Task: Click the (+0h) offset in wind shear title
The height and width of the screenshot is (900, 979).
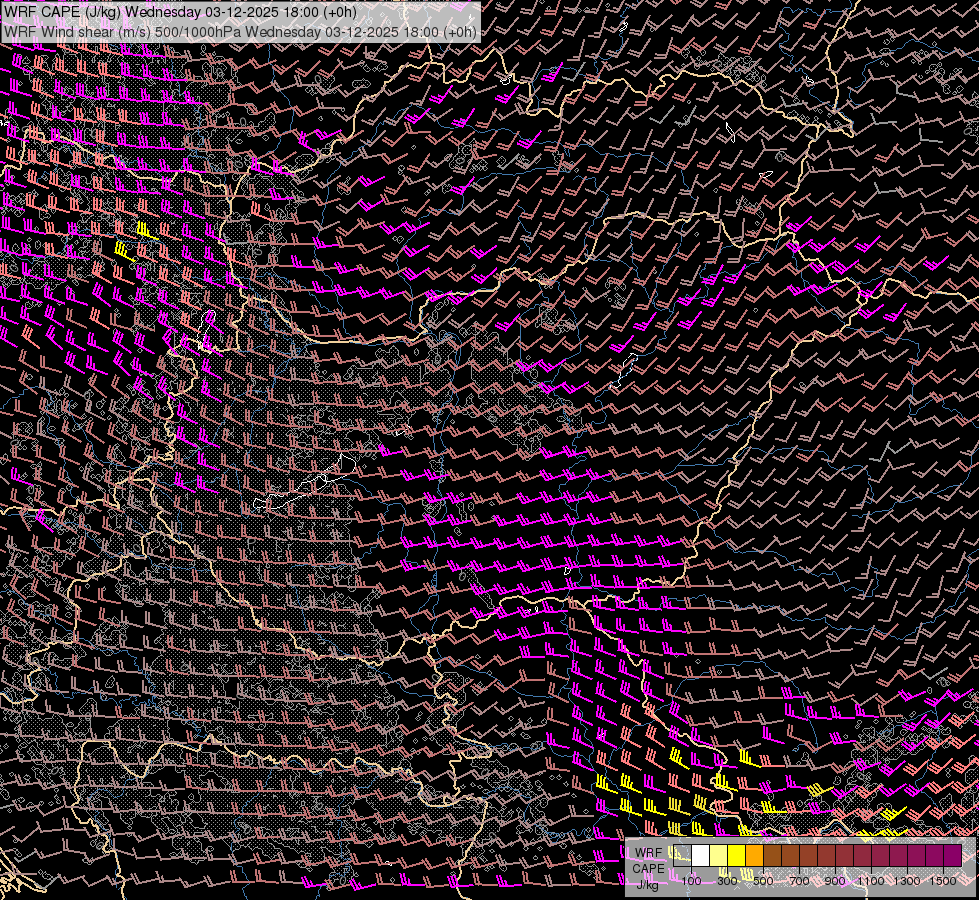Action: point(458,31)
